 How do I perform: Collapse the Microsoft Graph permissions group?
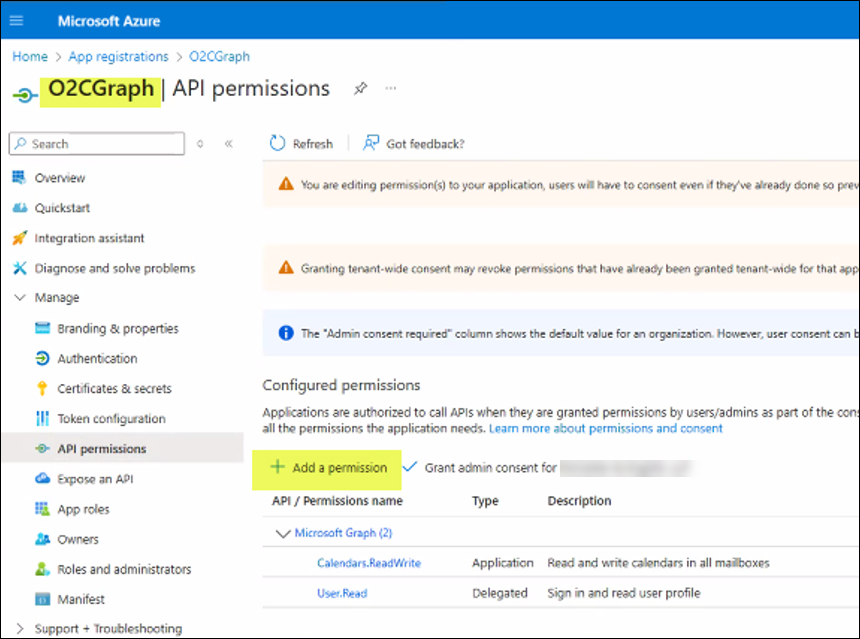[283, 533]
